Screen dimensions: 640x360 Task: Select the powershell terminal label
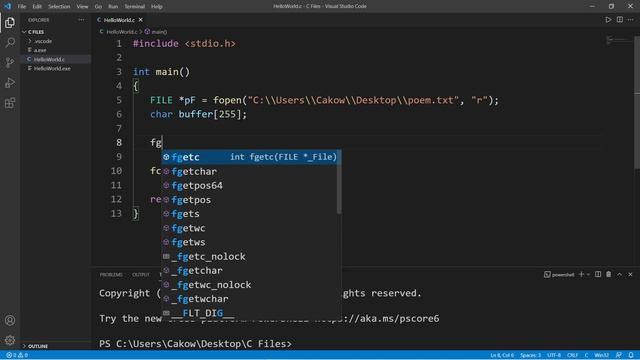pyautogui.click(x=559, y=275)
